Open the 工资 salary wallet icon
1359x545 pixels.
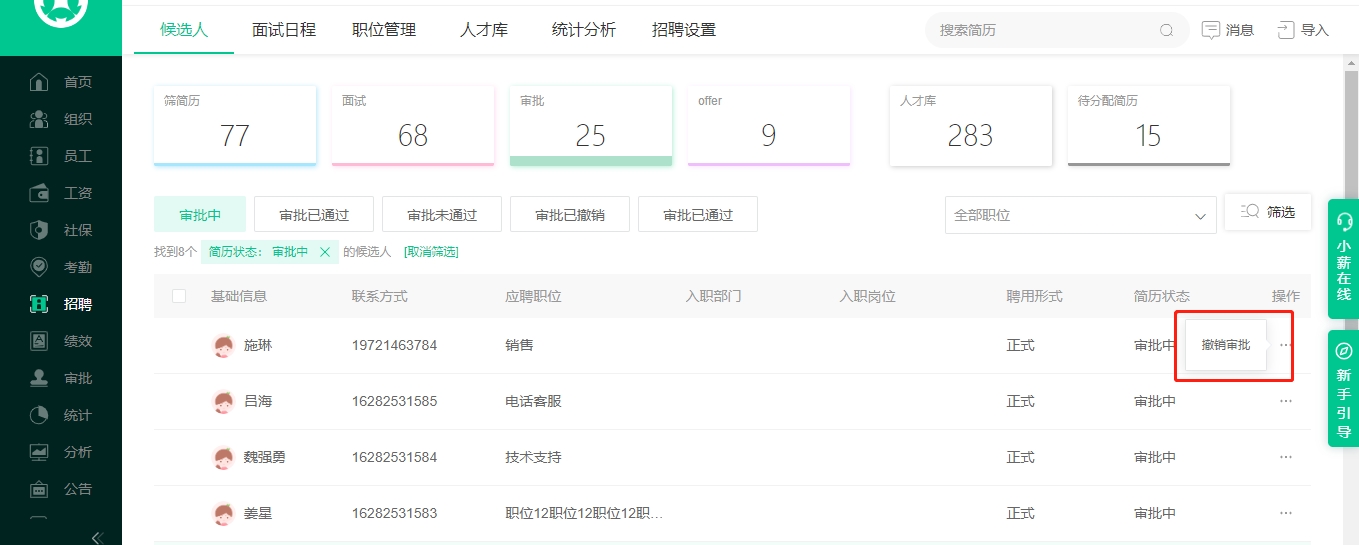point(39,193)
